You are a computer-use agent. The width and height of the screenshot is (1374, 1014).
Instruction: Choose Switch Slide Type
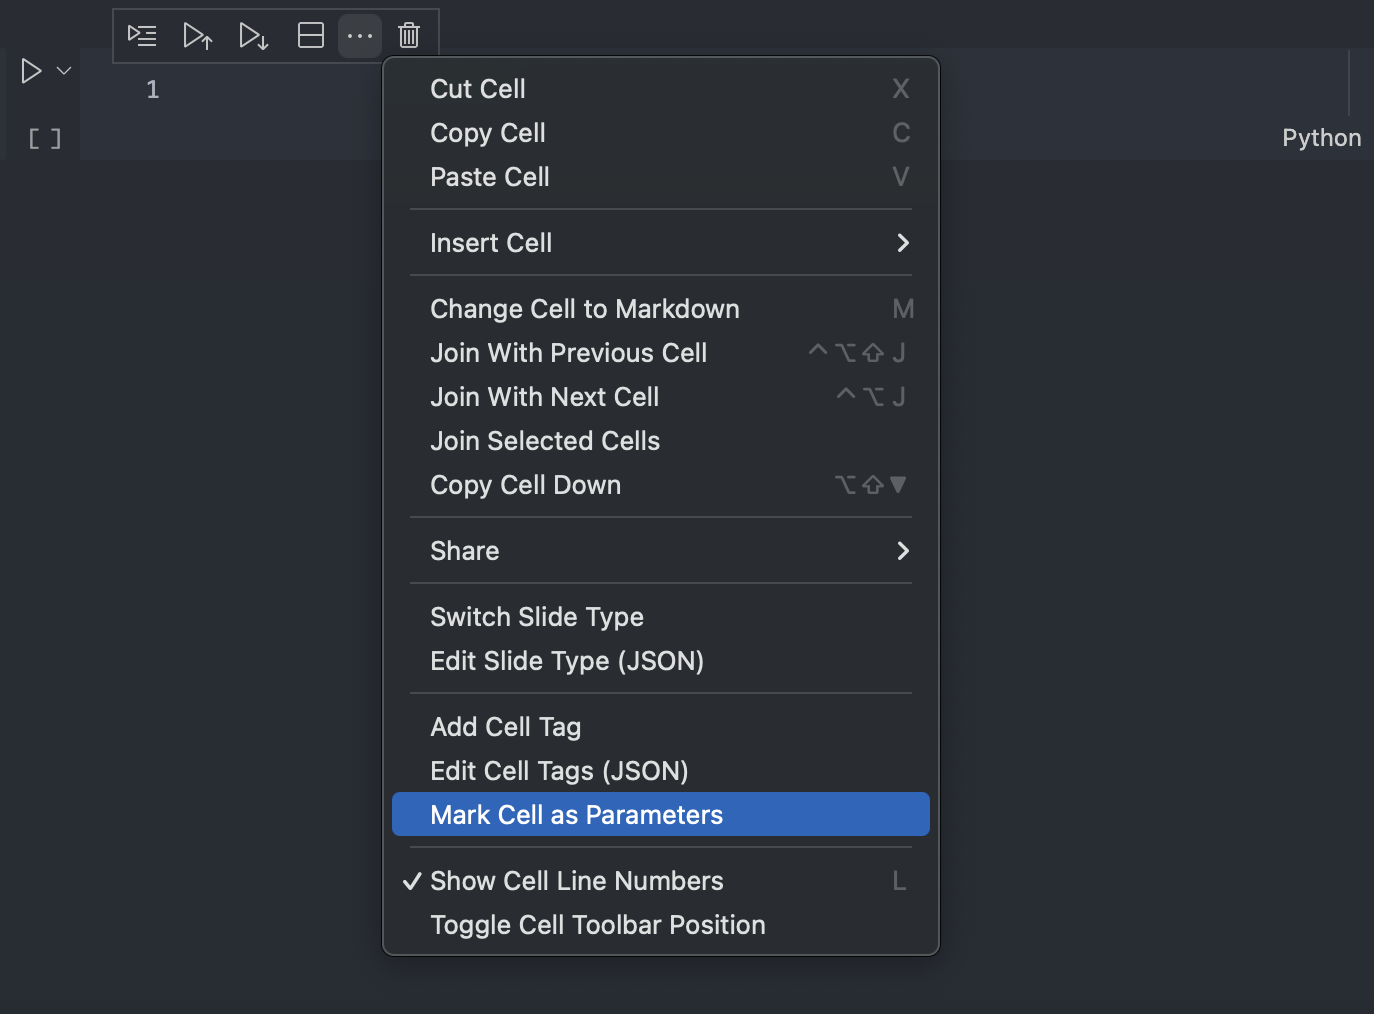point(661,617)
